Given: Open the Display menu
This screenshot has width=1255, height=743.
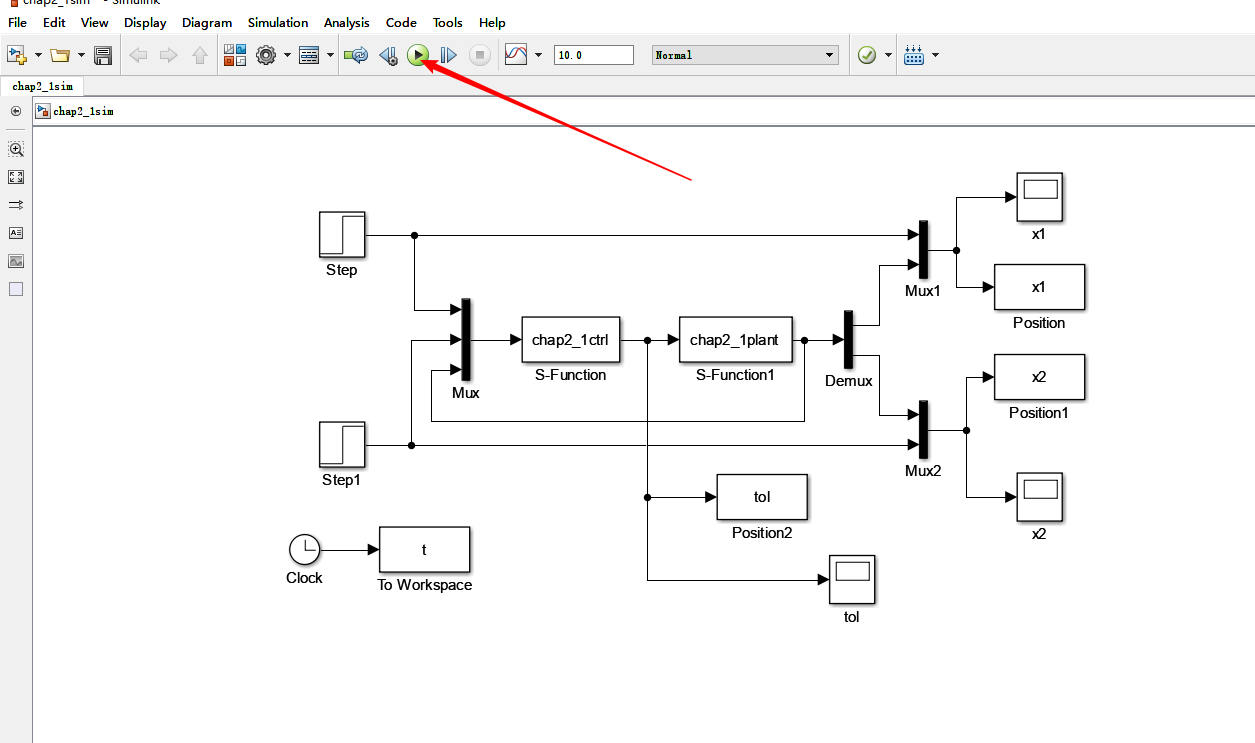Looking at the screenshot, I should coord(145,22).
